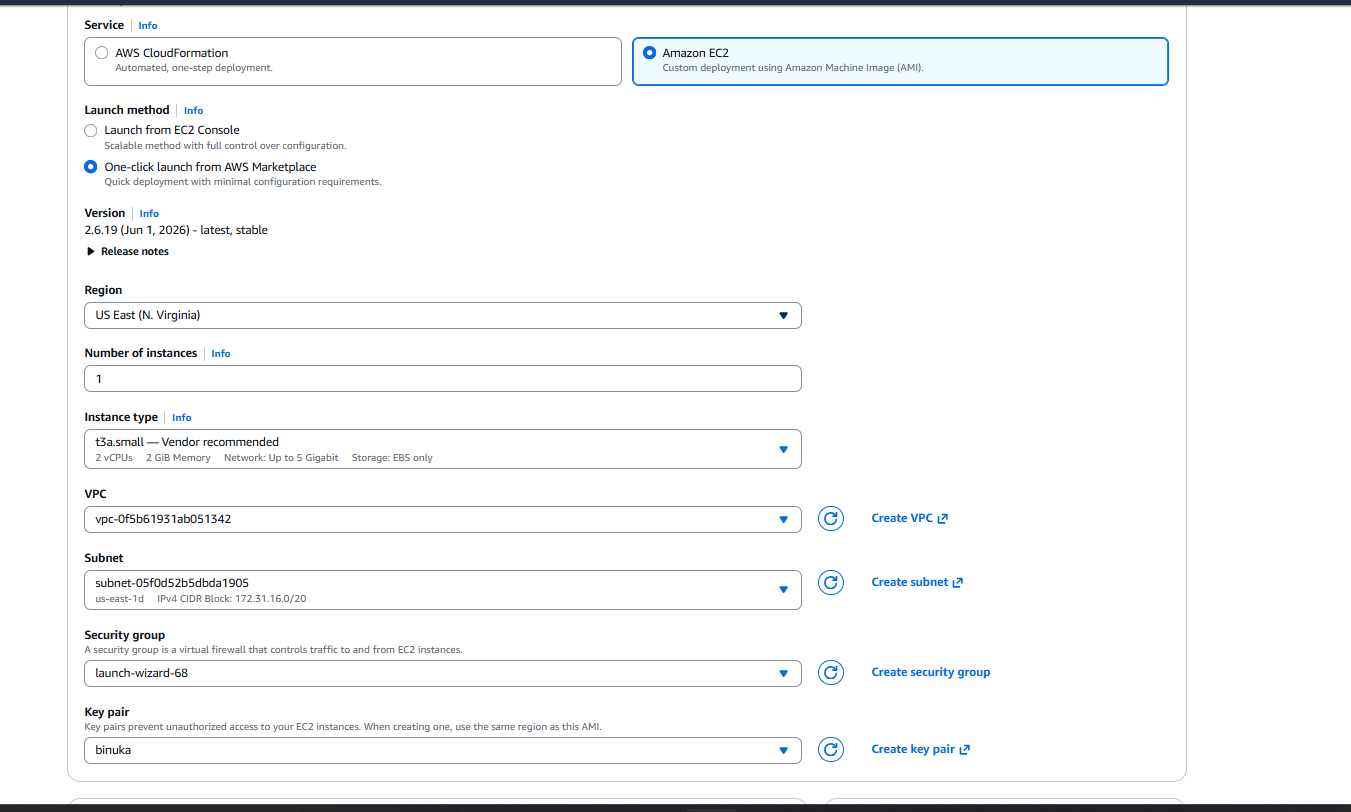The width and height of the screenshot is (1351, 812).
Task: Click the Create security group link
Action: click(x=930, y=672)
